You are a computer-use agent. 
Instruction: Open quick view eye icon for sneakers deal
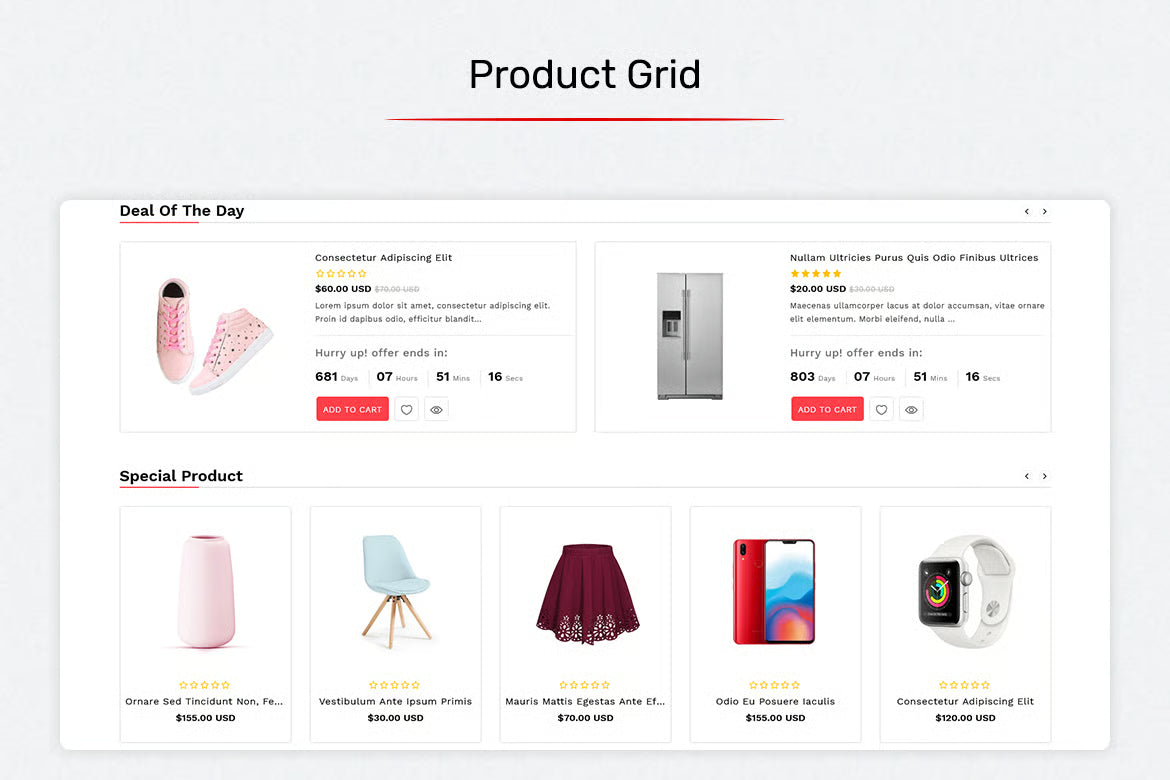pyautogui.click(x=436, y=409)
